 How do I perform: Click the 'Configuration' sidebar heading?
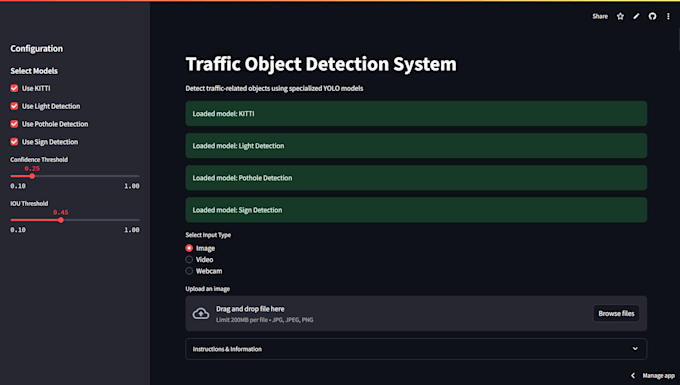(x=36, y=49)
